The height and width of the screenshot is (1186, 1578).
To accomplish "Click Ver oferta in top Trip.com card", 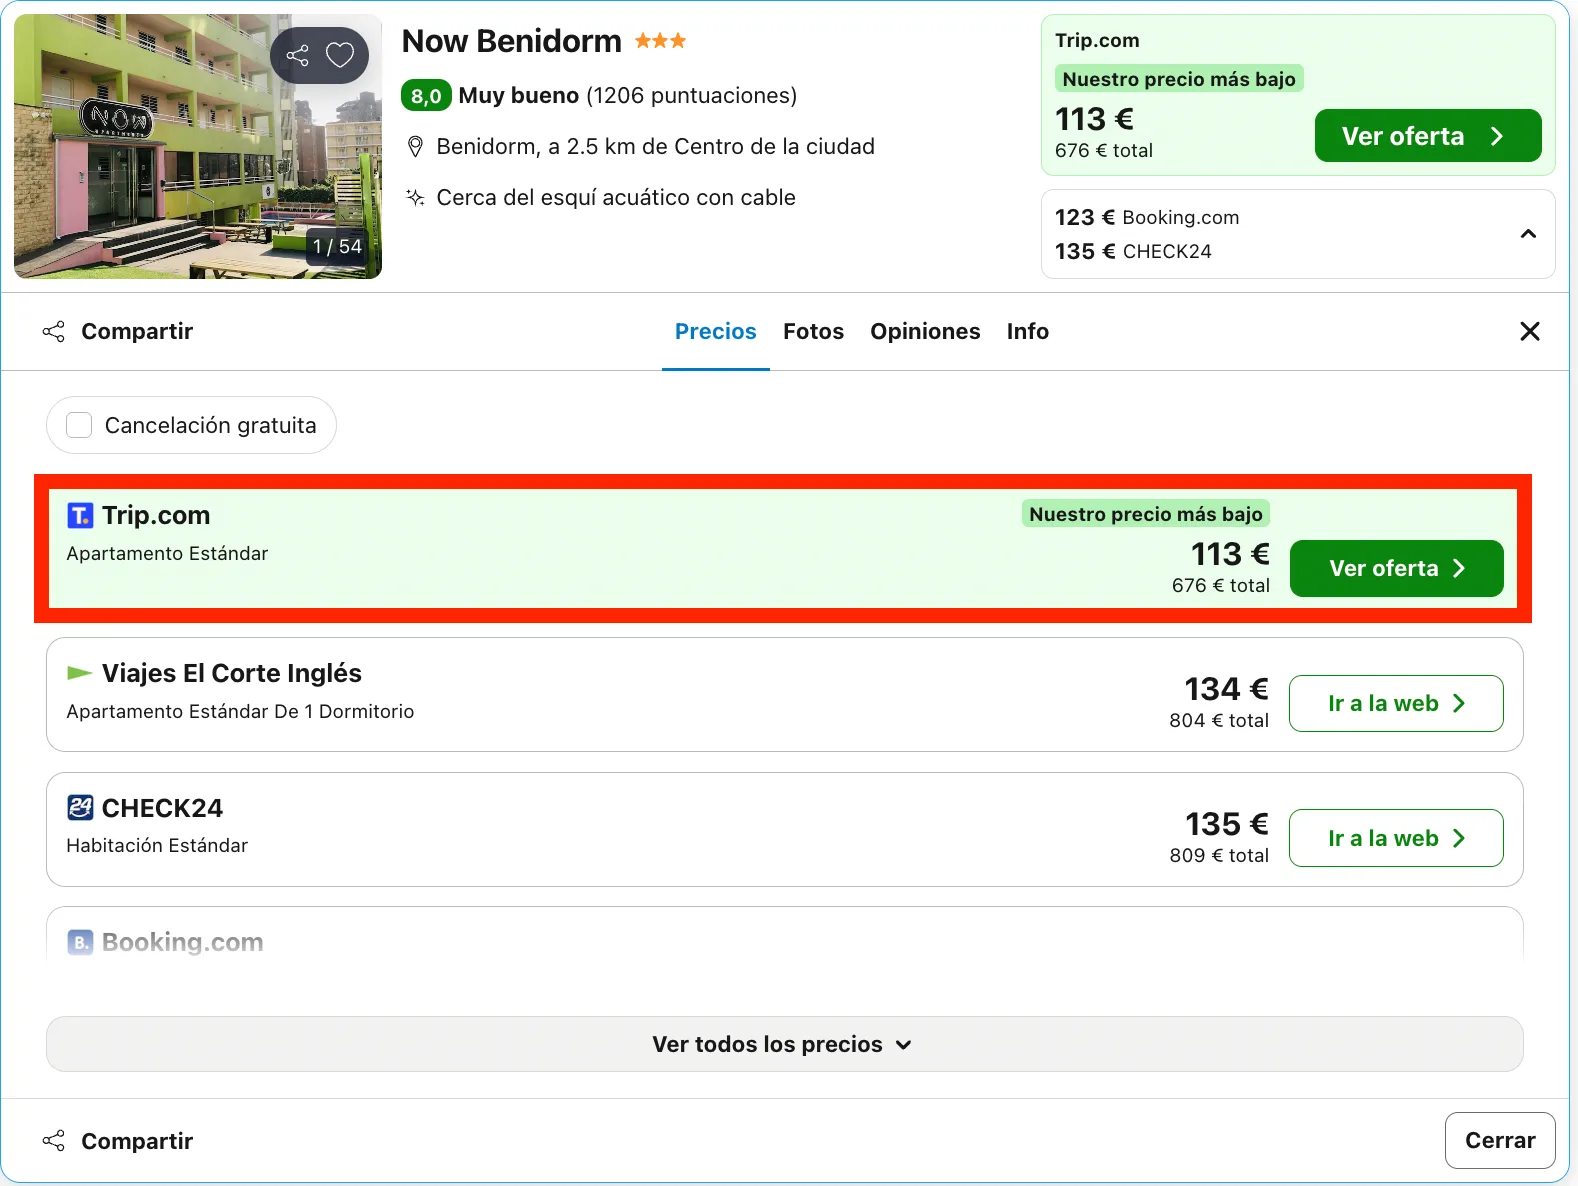I will 1428,136.
